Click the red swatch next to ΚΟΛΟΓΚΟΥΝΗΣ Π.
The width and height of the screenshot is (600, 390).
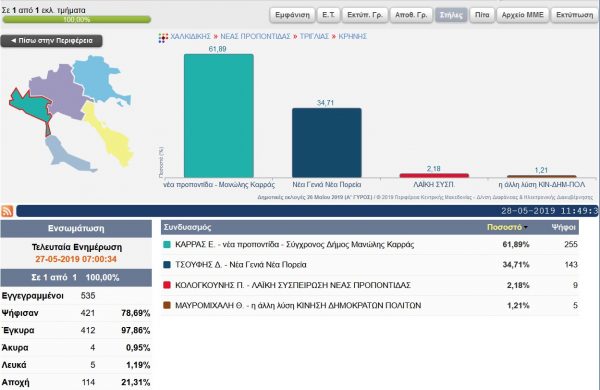point(166,285)
